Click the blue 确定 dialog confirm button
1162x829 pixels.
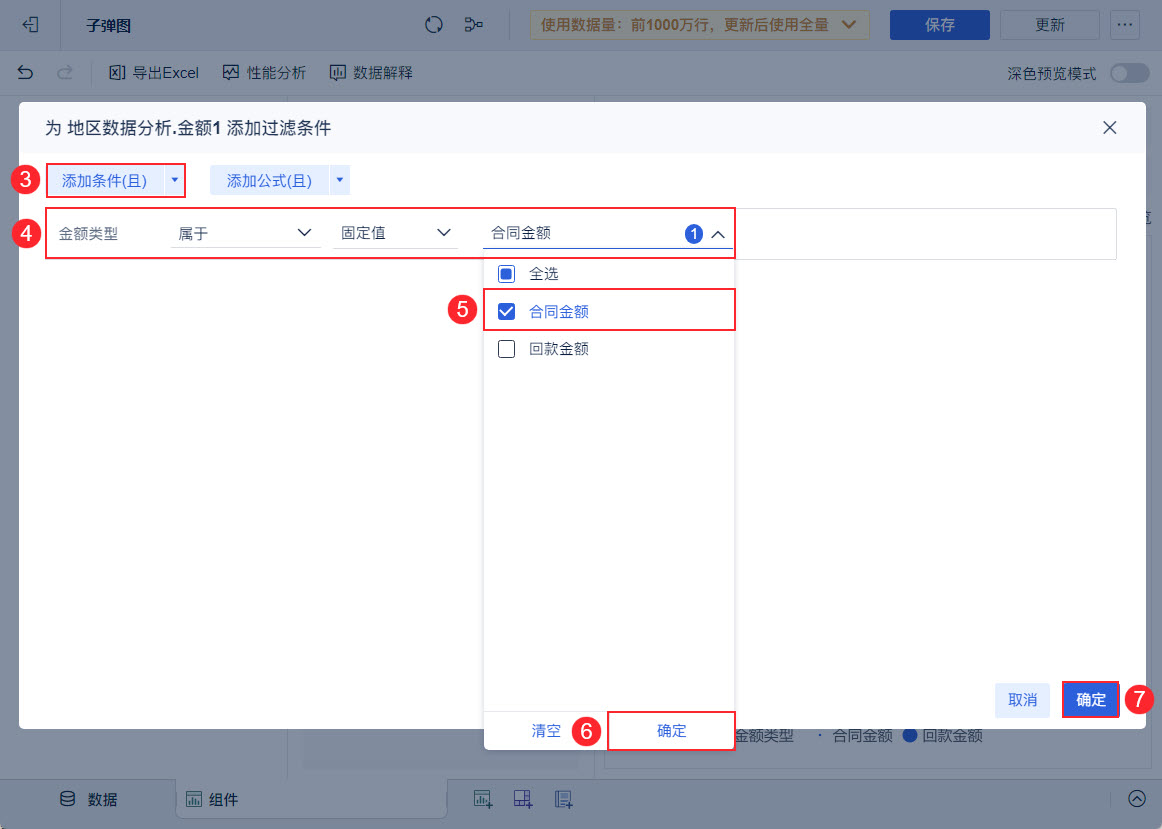click(x=1090, y=700)
